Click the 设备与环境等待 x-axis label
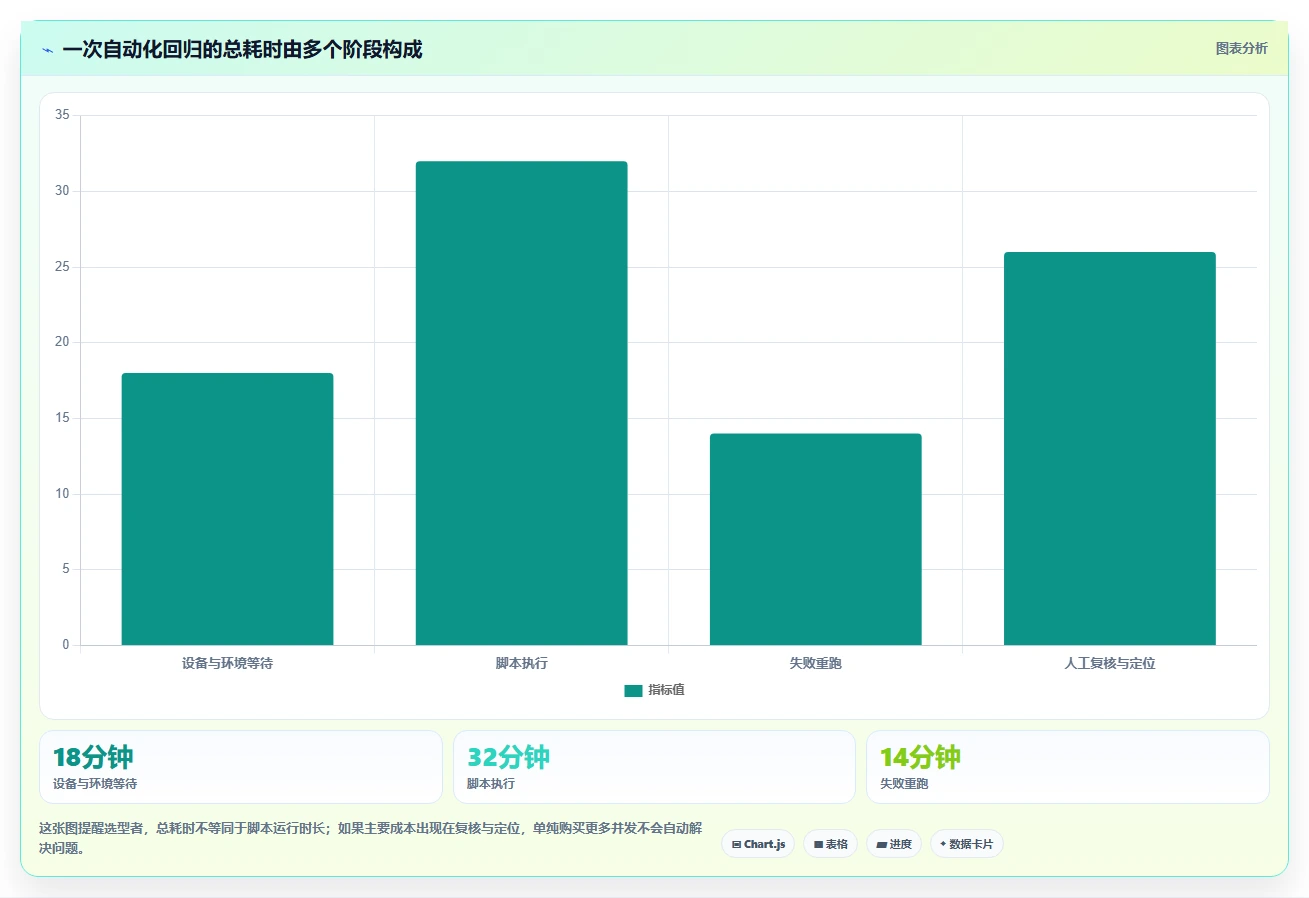1309x898 pixels. point(227,663)
